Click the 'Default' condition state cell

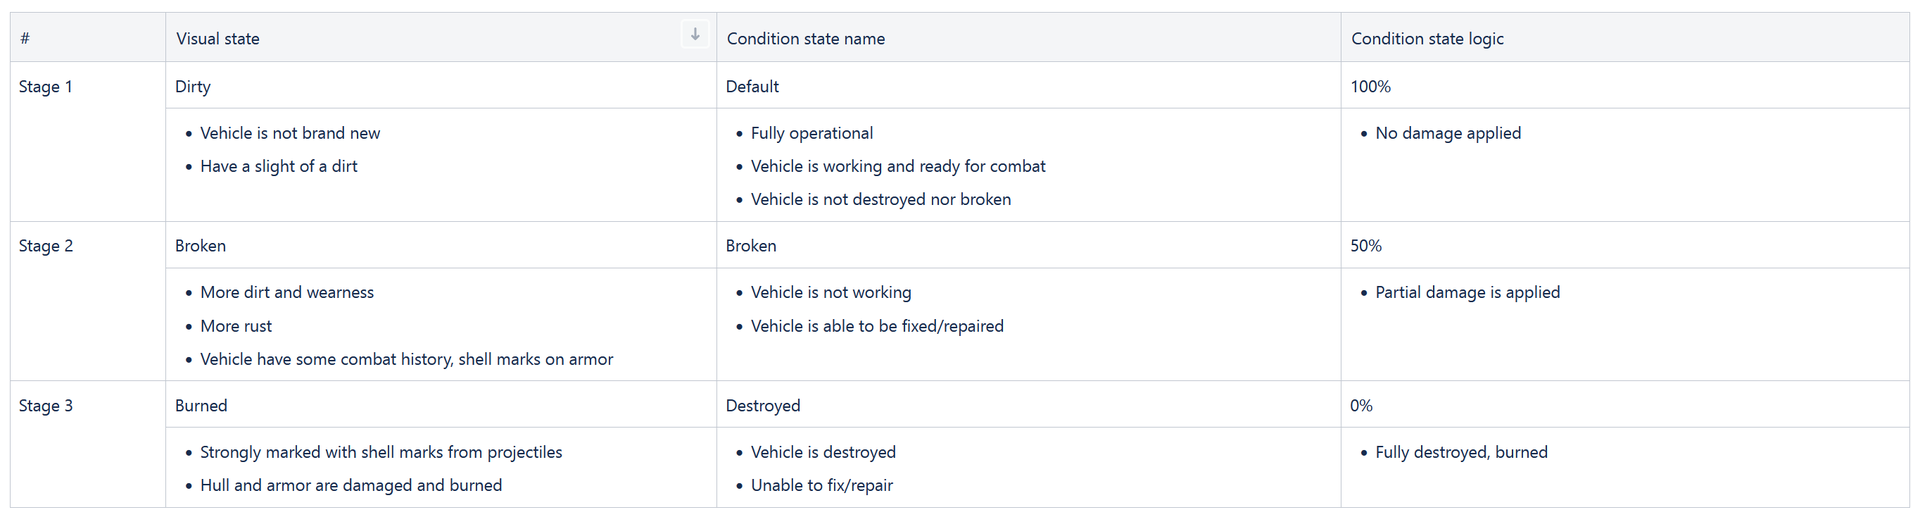(x=752, y=87)
